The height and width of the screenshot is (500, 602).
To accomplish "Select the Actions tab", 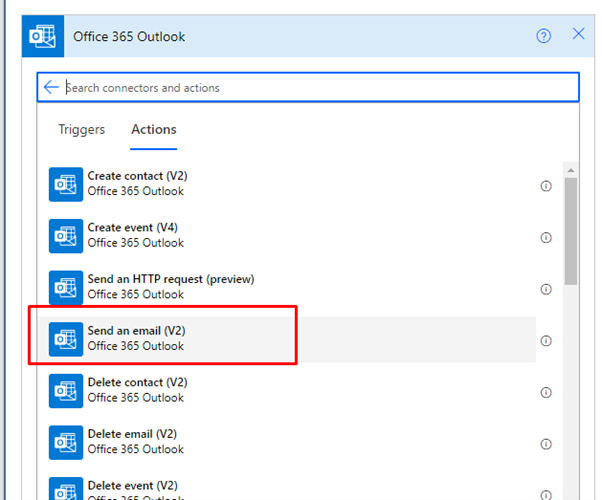I will point(154,129).
